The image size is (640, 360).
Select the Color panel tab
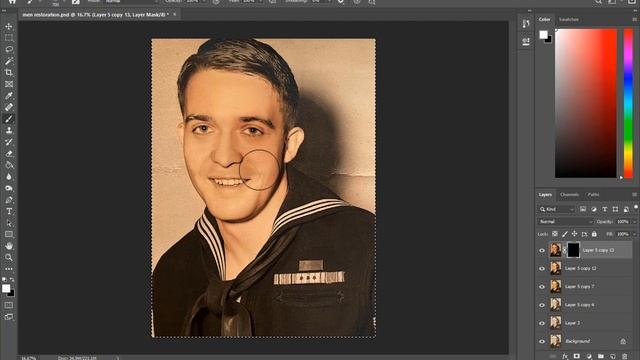pyautogui.click(x=544, y=19)
